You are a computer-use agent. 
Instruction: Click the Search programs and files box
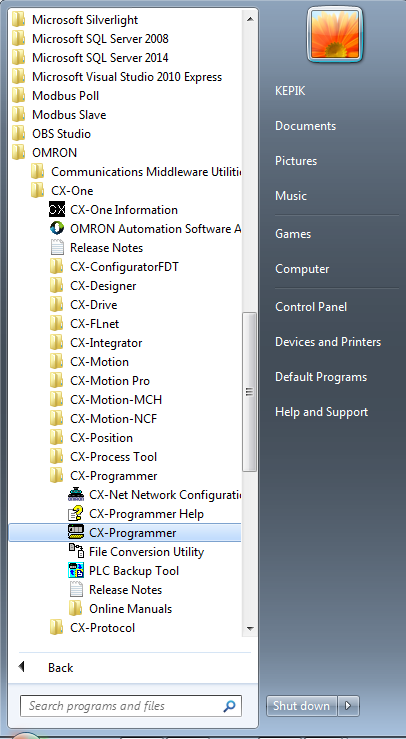click(131, 706)
